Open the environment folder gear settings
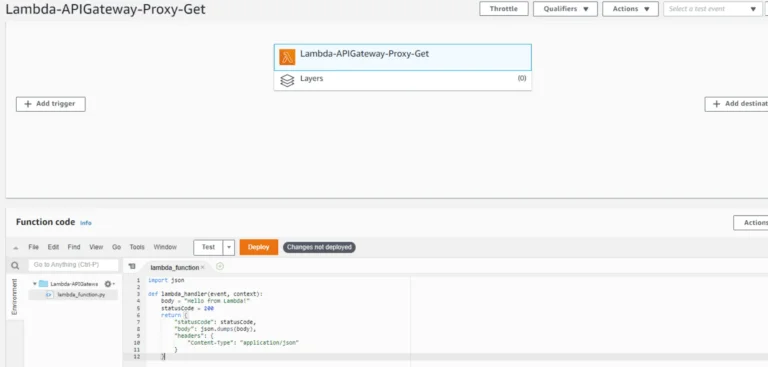 [109, 284]
